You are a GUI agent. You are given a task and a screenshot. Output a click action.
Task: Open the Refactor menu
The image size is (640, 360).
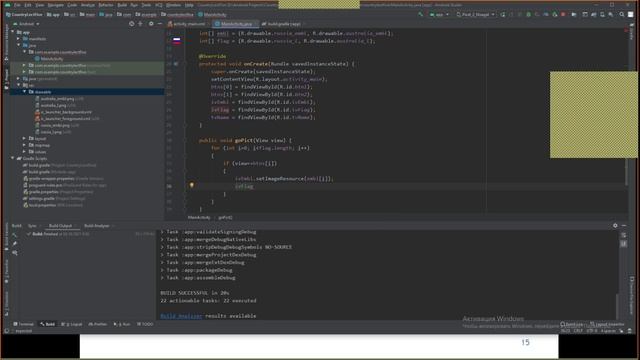coord(106,5)
